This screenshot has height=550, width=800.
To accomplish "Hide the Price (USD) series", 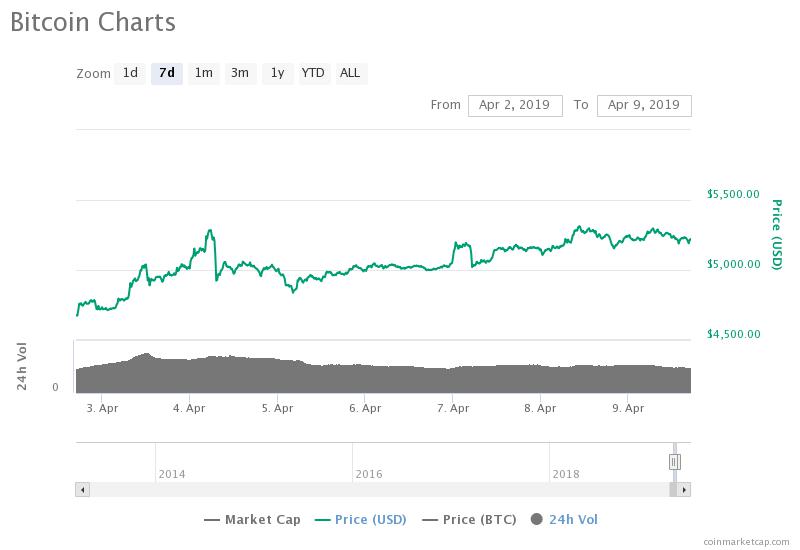I will pyautogui.click(x=364, y=519).
